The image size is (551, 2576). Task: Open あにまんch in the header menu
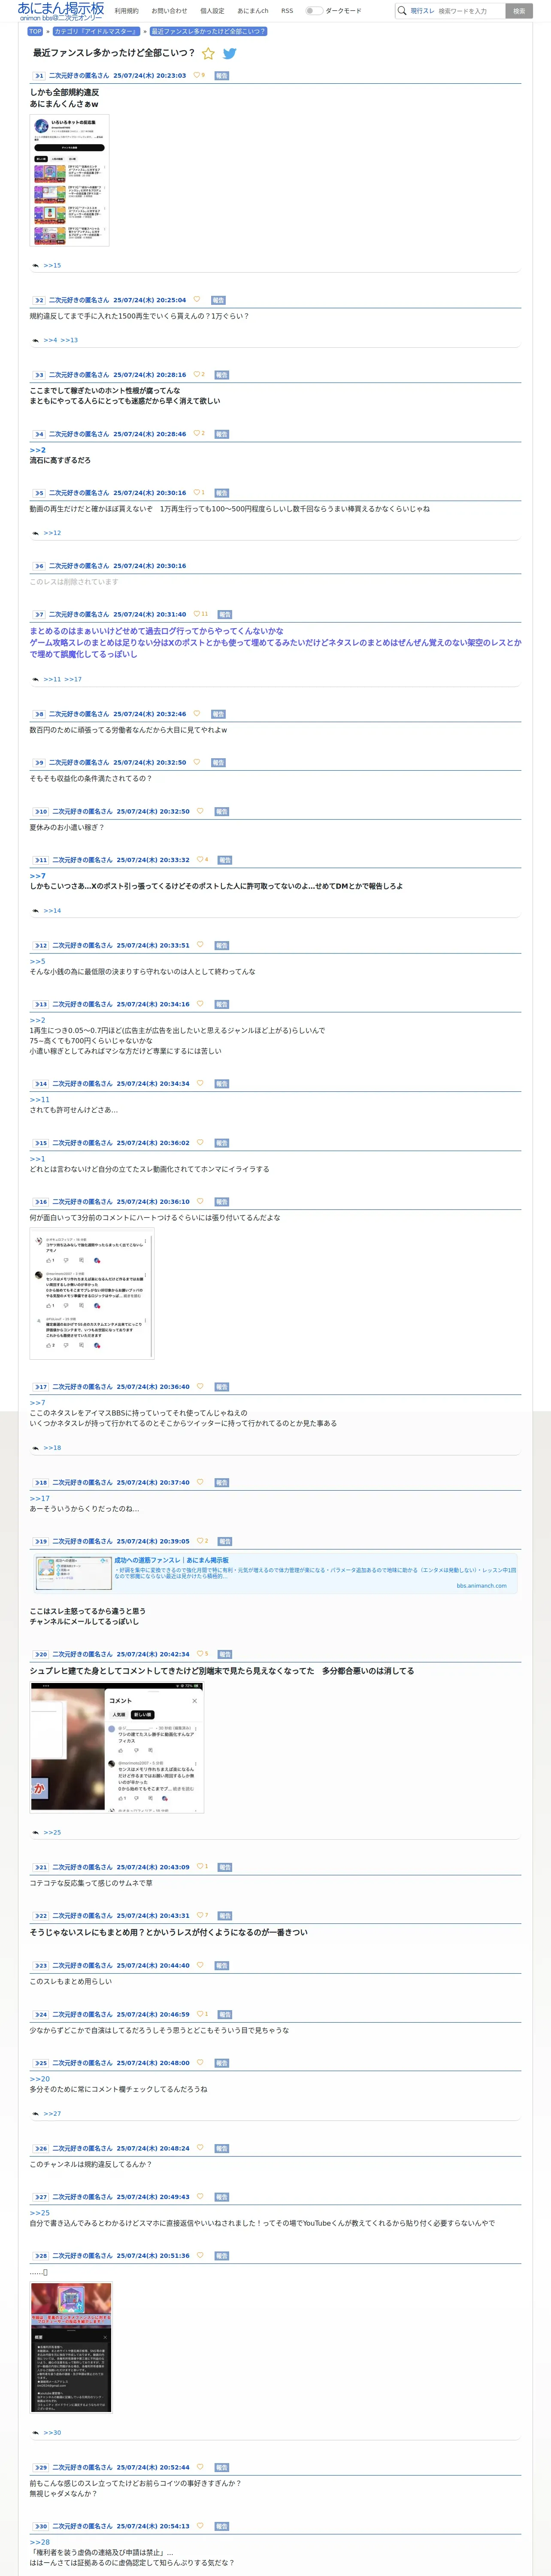coord(253,11)
